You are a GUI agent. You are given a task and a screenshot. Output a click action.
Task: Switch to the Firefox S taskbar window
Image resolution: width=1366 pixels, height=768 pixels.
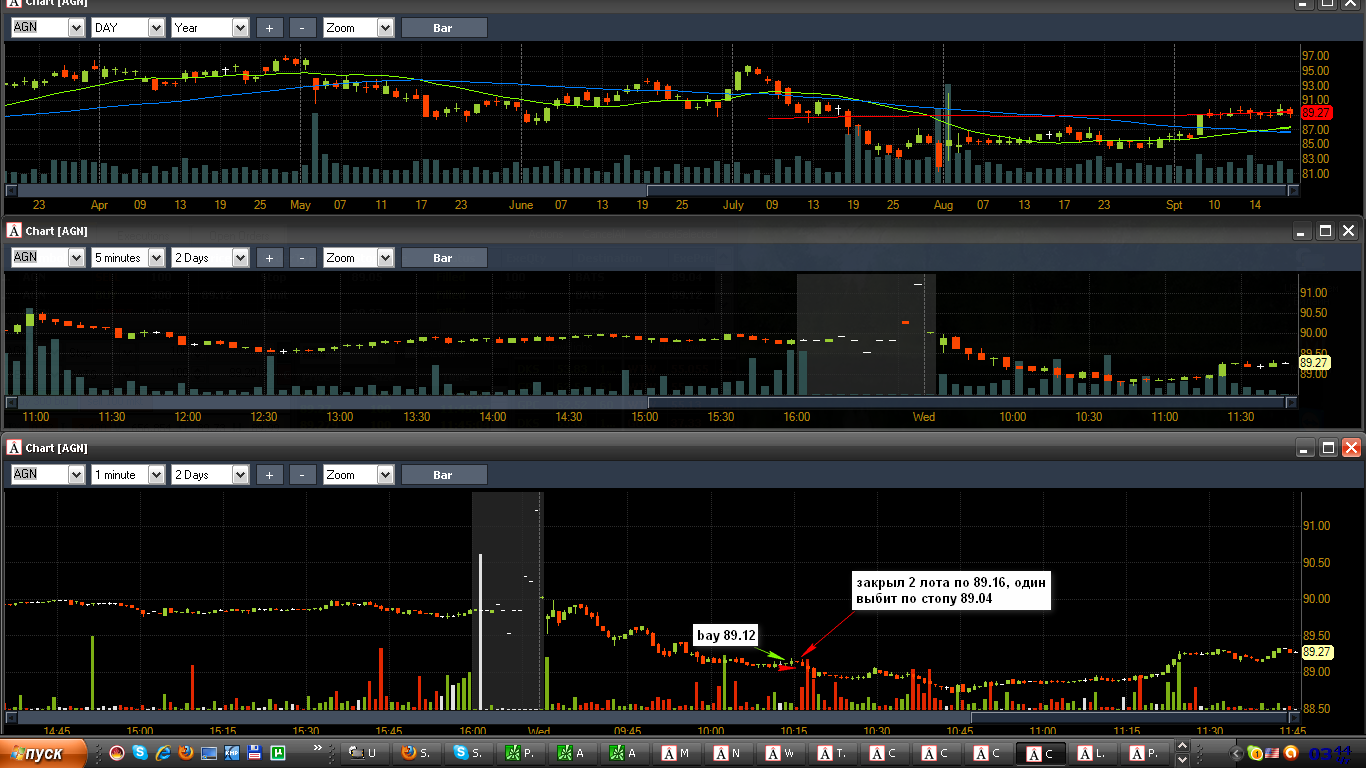point(418,754)
